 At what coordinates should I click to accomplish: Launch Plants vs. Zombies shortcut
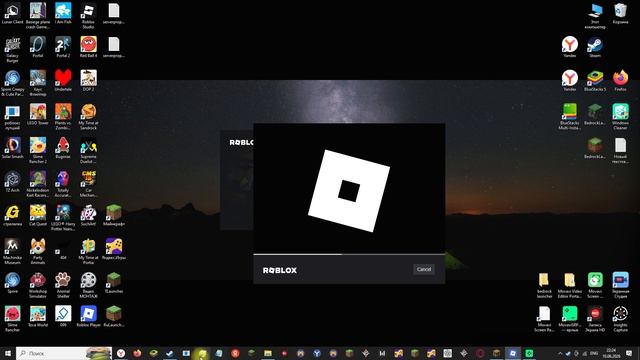click(63, 117)
